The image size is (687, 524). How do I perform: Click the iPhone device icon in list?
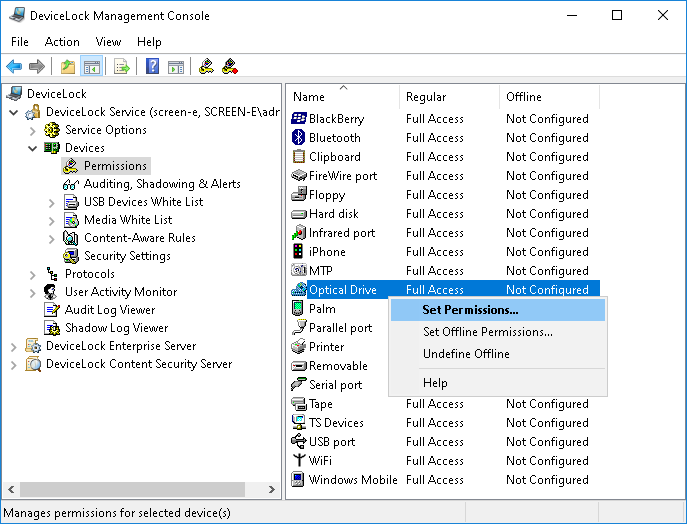coord(298,252)
